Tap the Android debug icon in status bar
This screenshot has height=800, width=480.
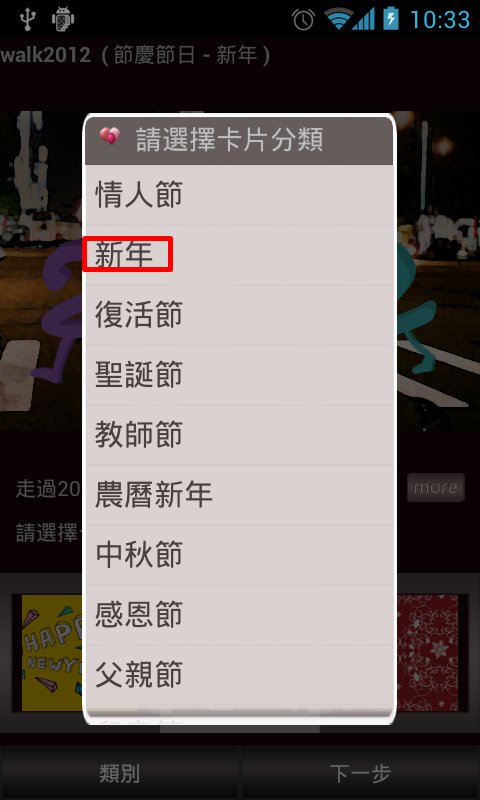tap(63, 19)
